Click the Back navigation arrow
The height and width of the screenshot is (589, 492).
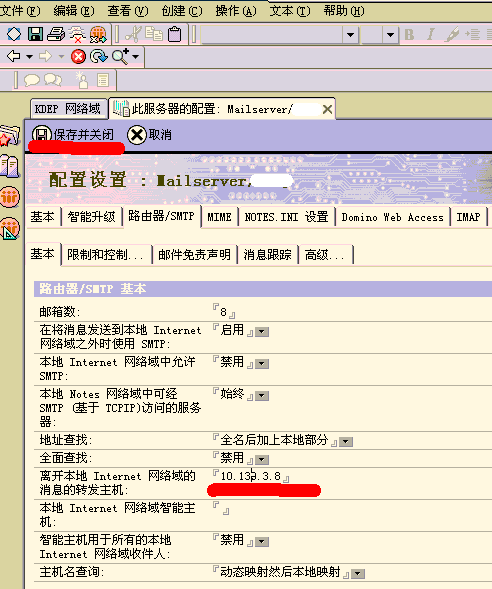tap(14, 56)
